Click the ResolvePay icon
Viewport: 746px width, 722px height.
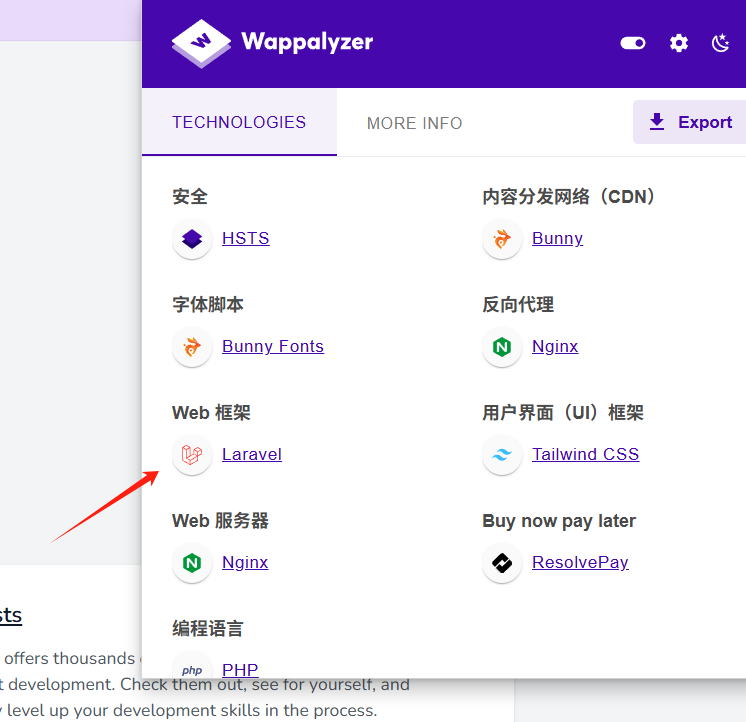502,563
